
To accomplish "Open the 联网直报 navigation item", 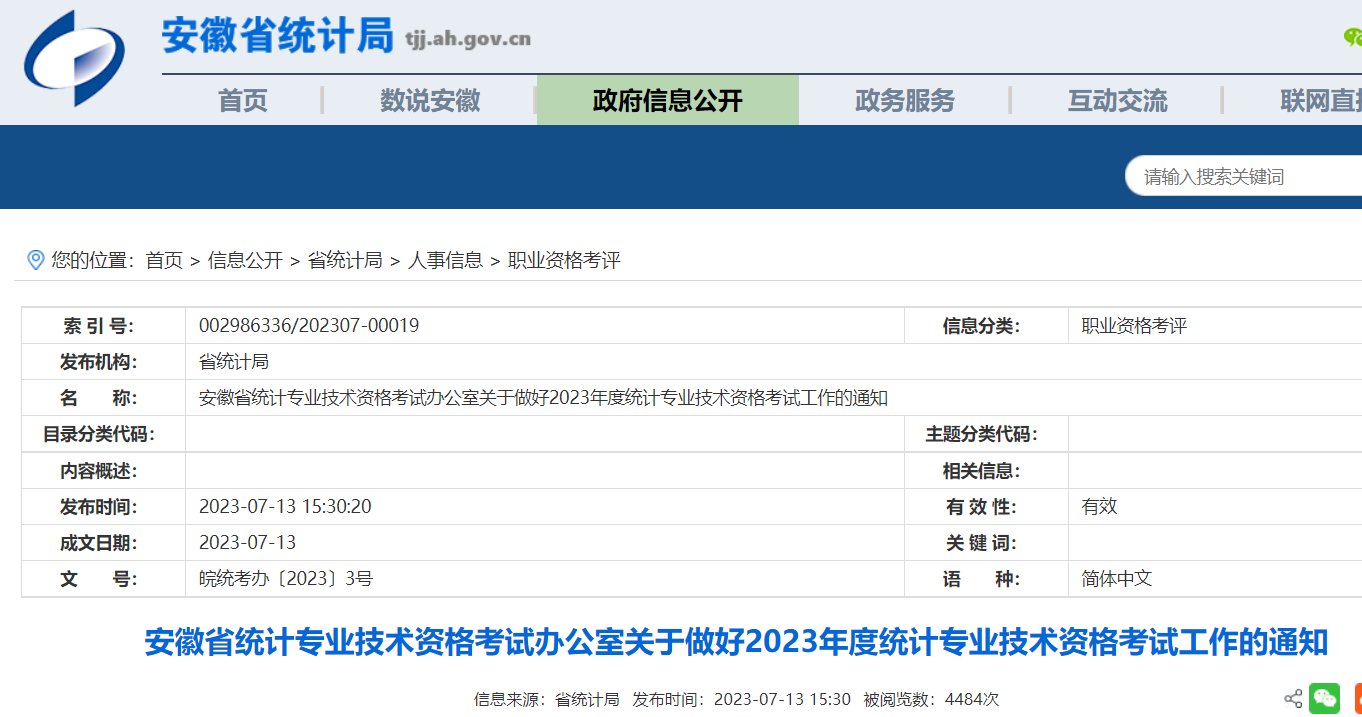I will point(1320,101).
